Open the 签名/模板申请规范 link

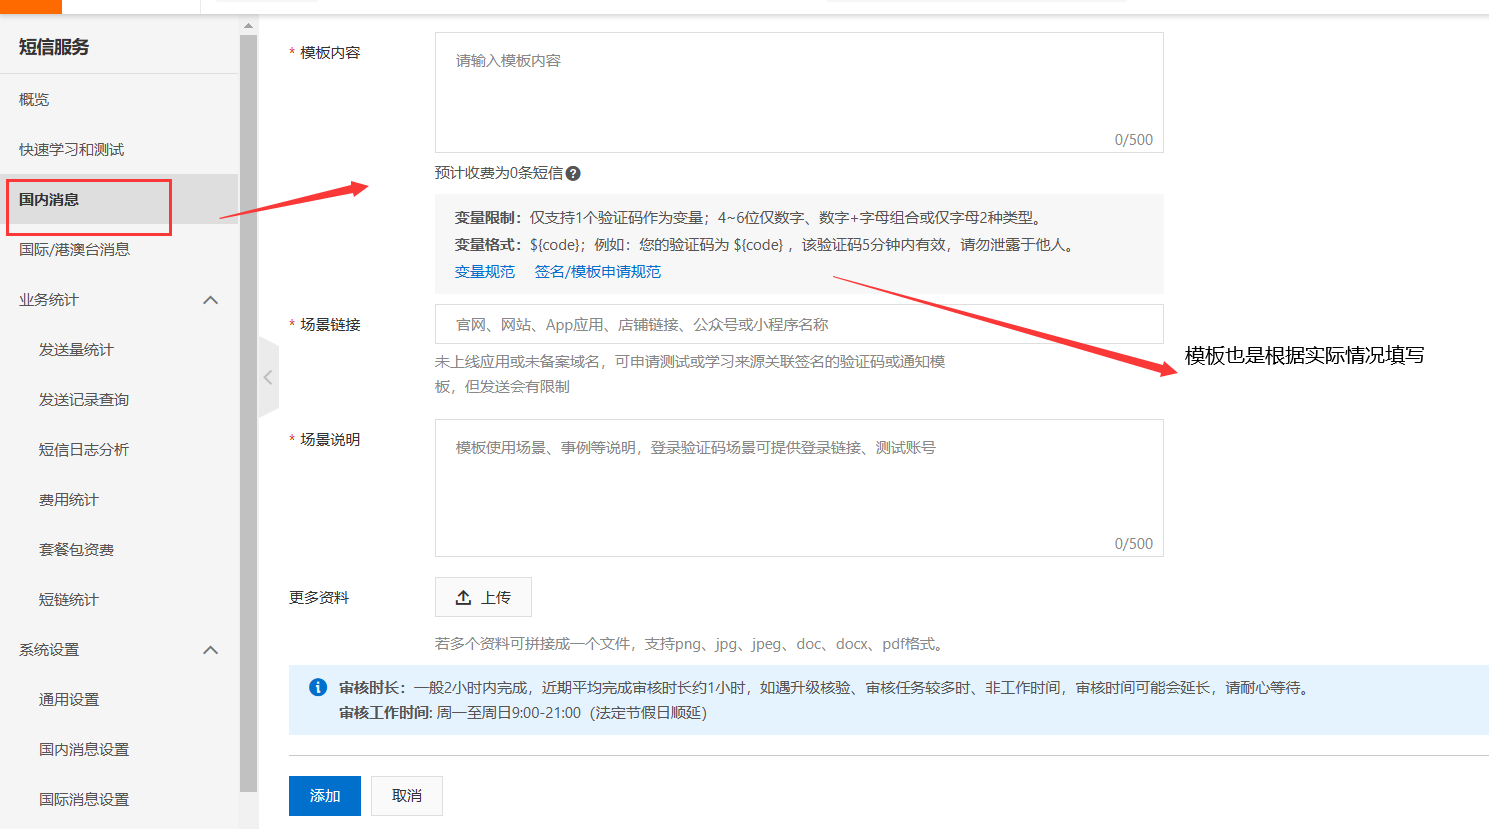[x=598, y=272]
